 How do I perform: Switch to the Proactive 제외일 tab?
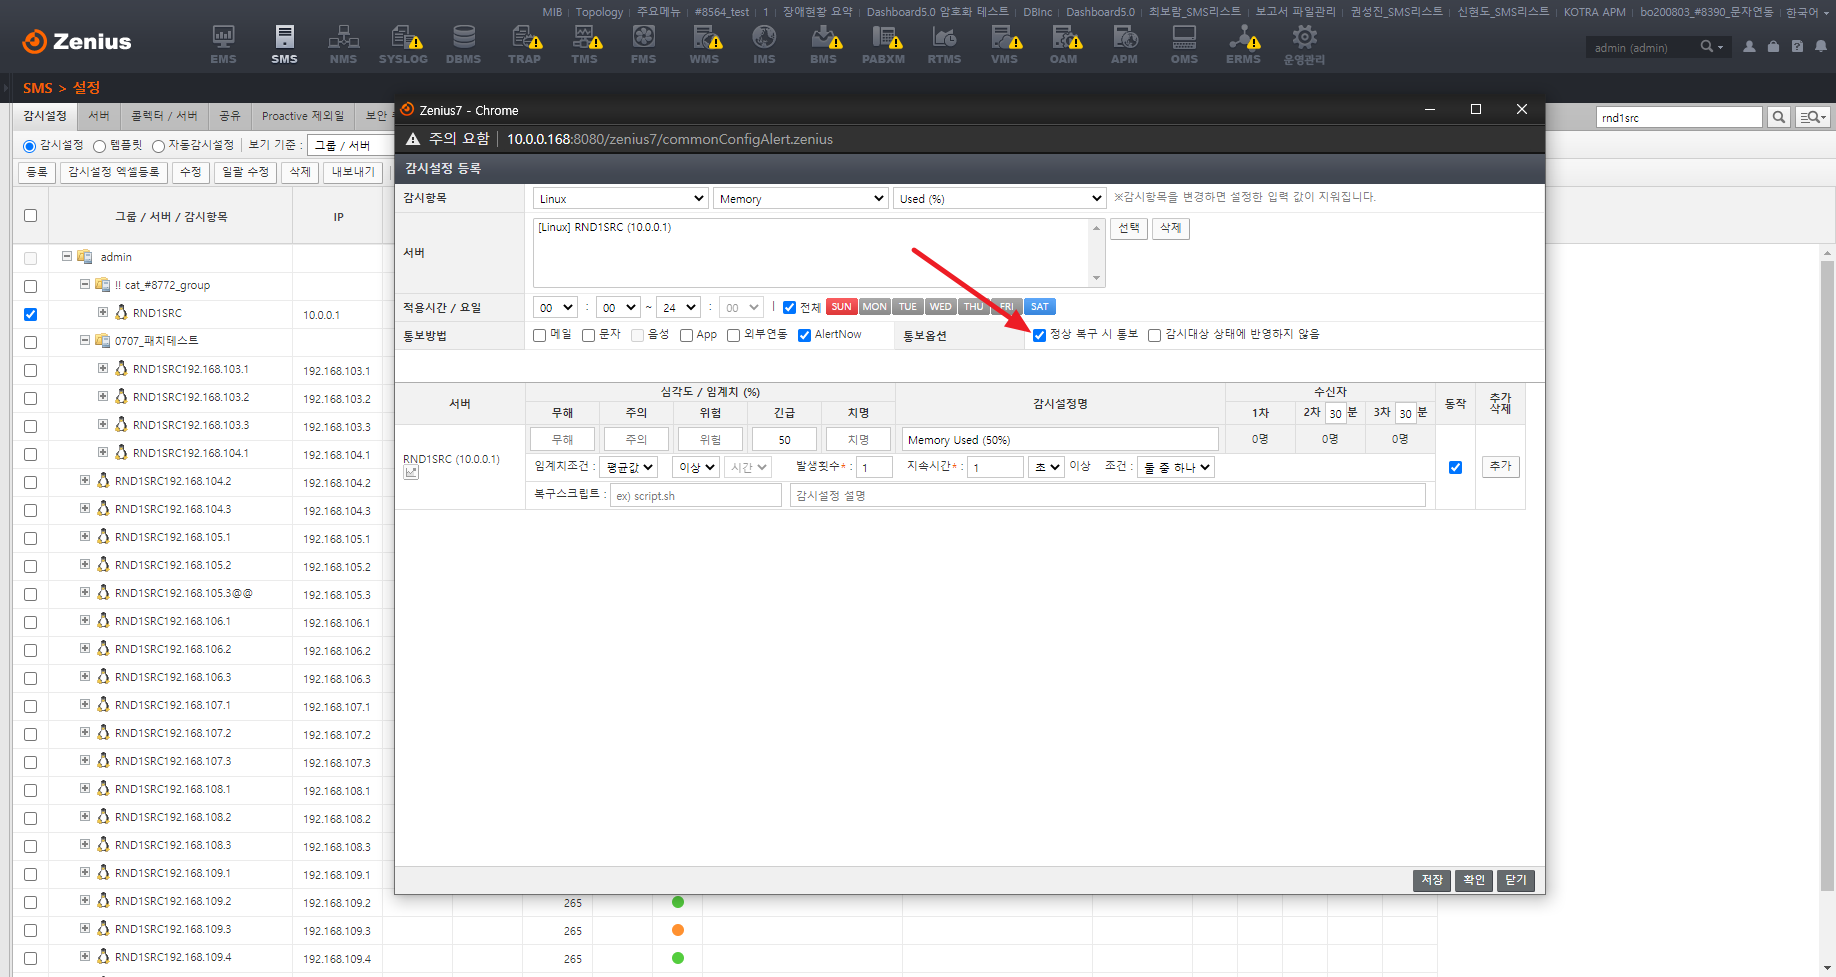pos(302,116)
